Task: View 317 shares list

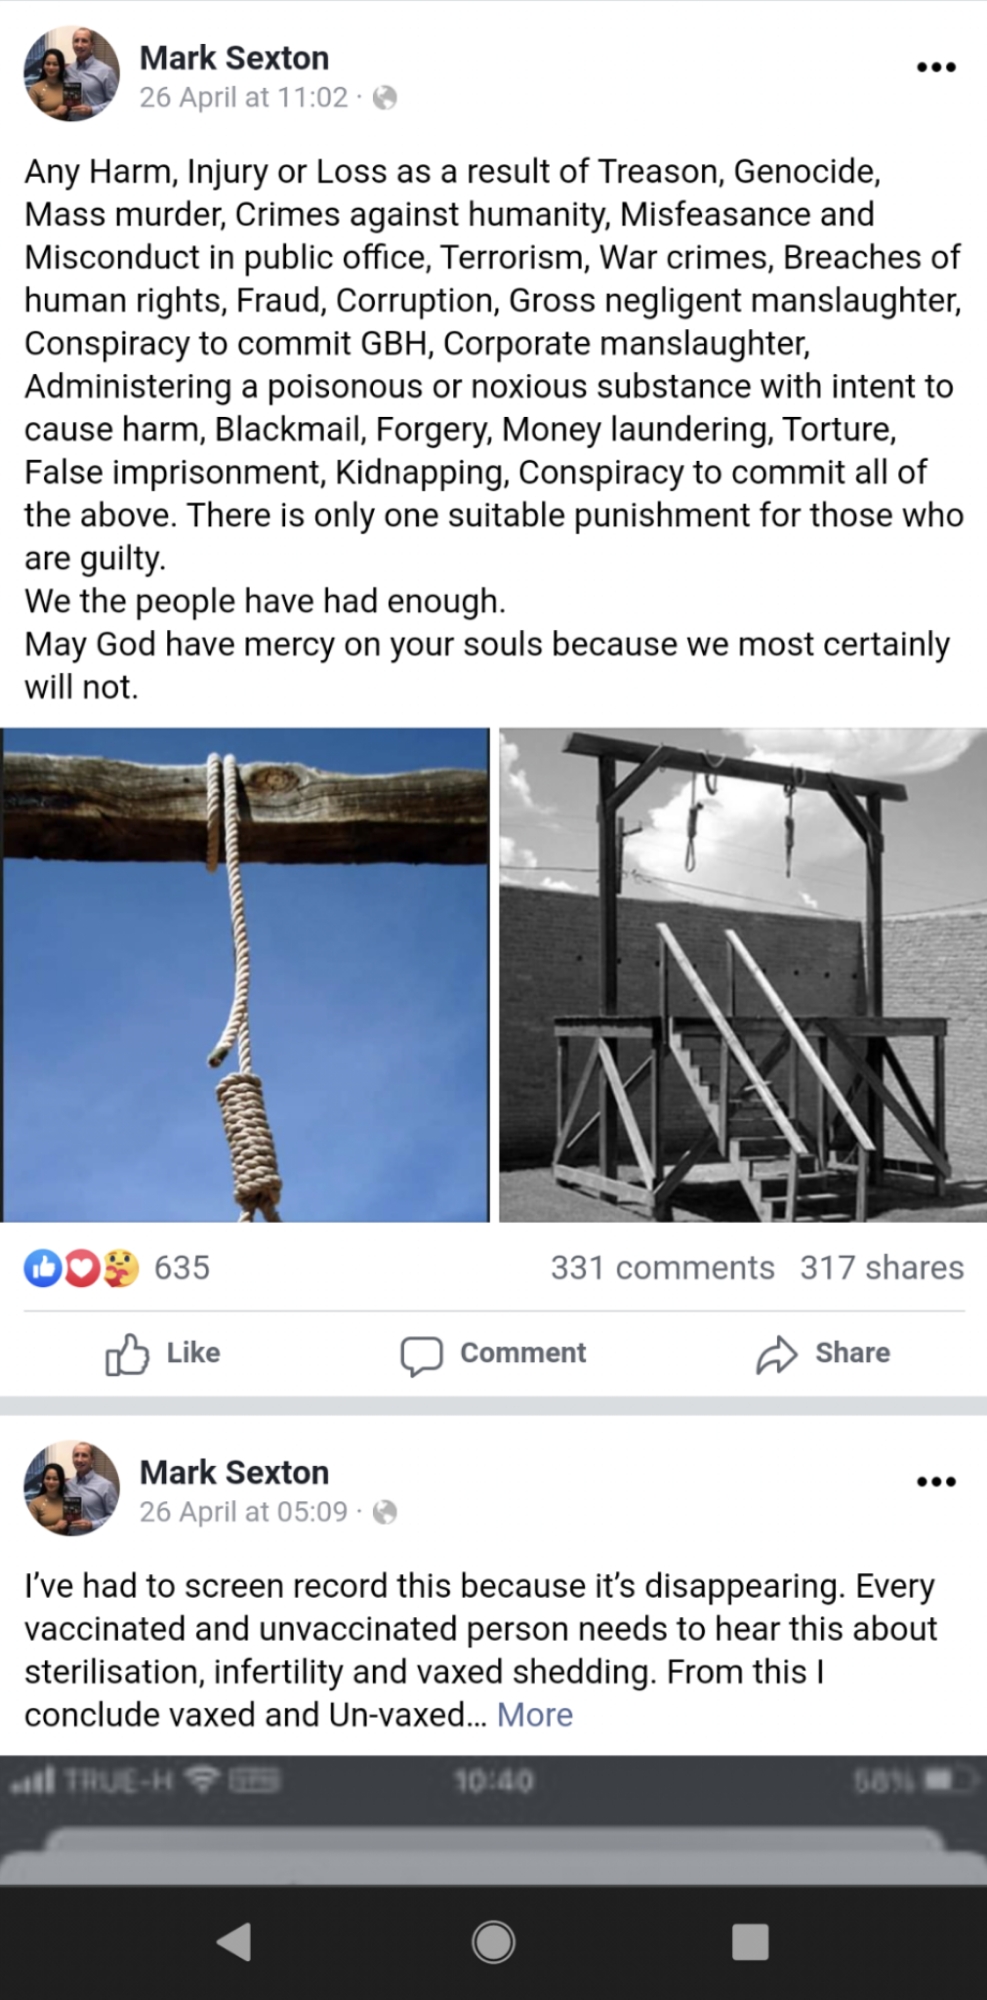Action: (x=881, y=1267)
